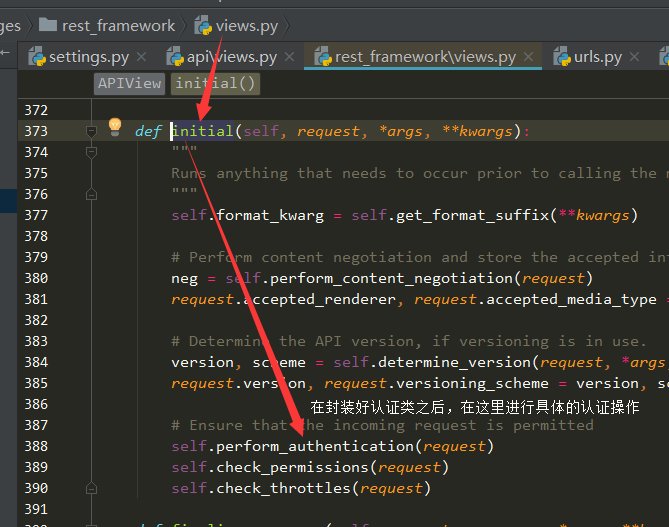Click the comment 'Ensure that the incoming request is permitted'
This screenshot has width=669, height=527.
(x=382, y=426)
